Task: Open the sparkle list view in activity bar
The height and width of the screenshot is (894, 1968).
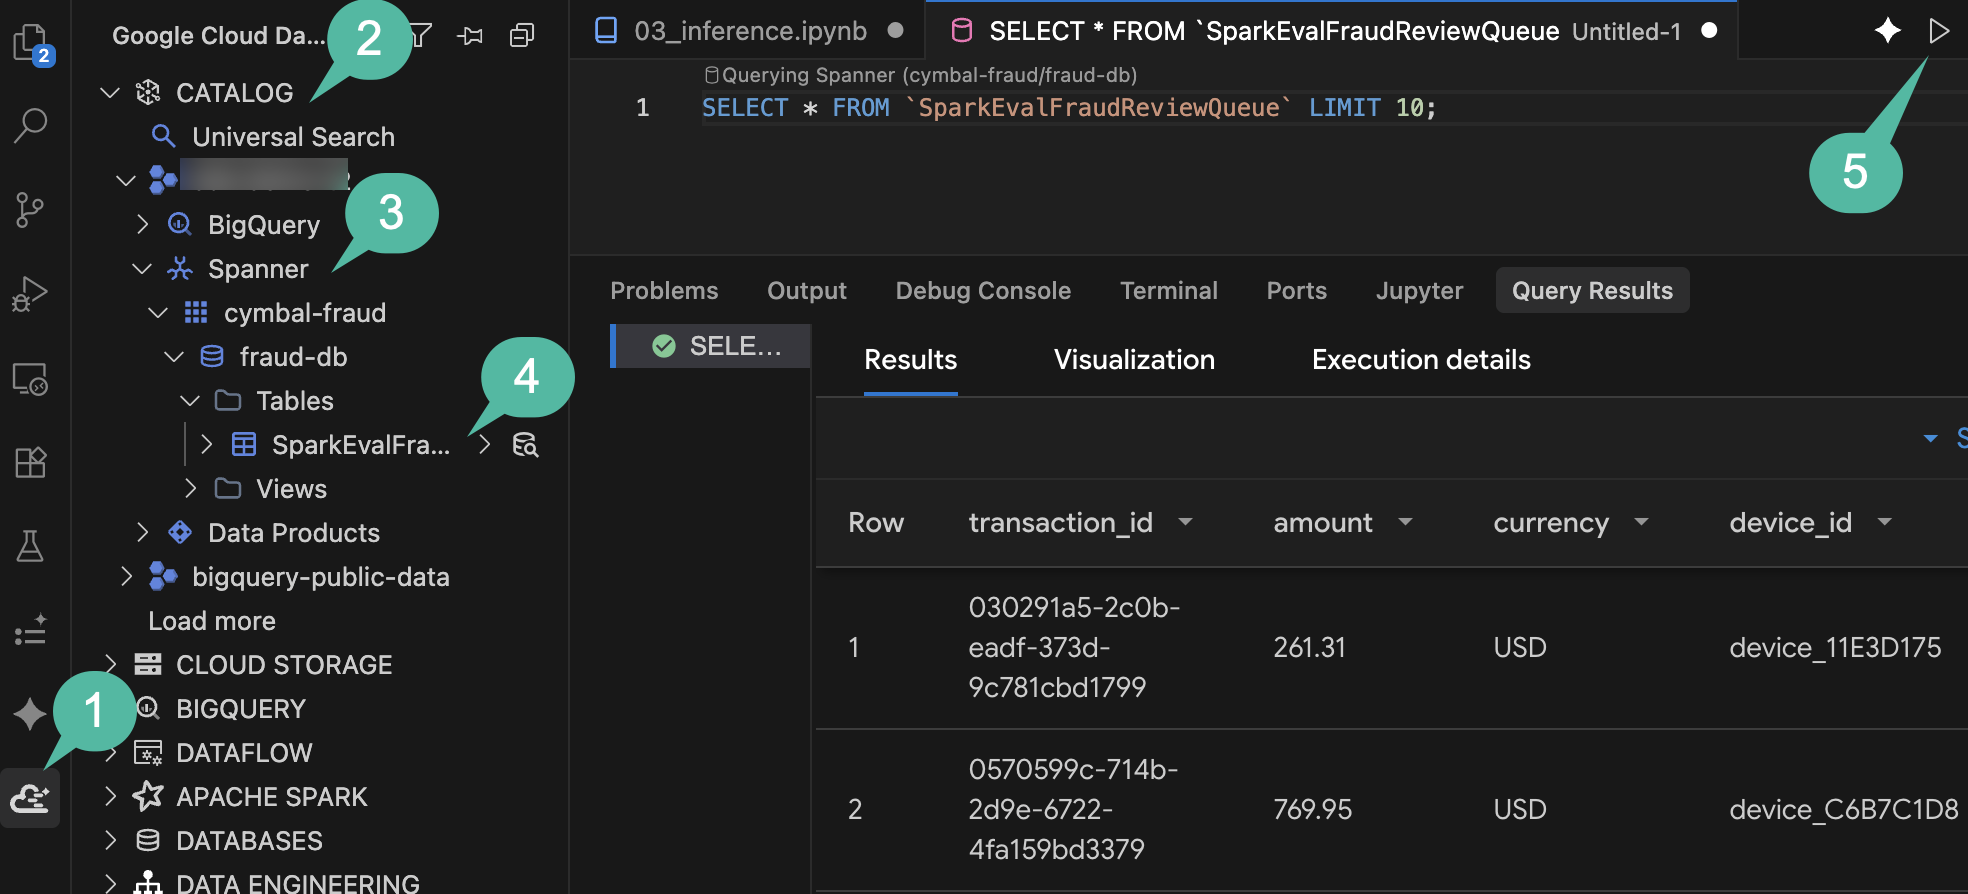Action: pyautogui.click(x=30, y=630)
